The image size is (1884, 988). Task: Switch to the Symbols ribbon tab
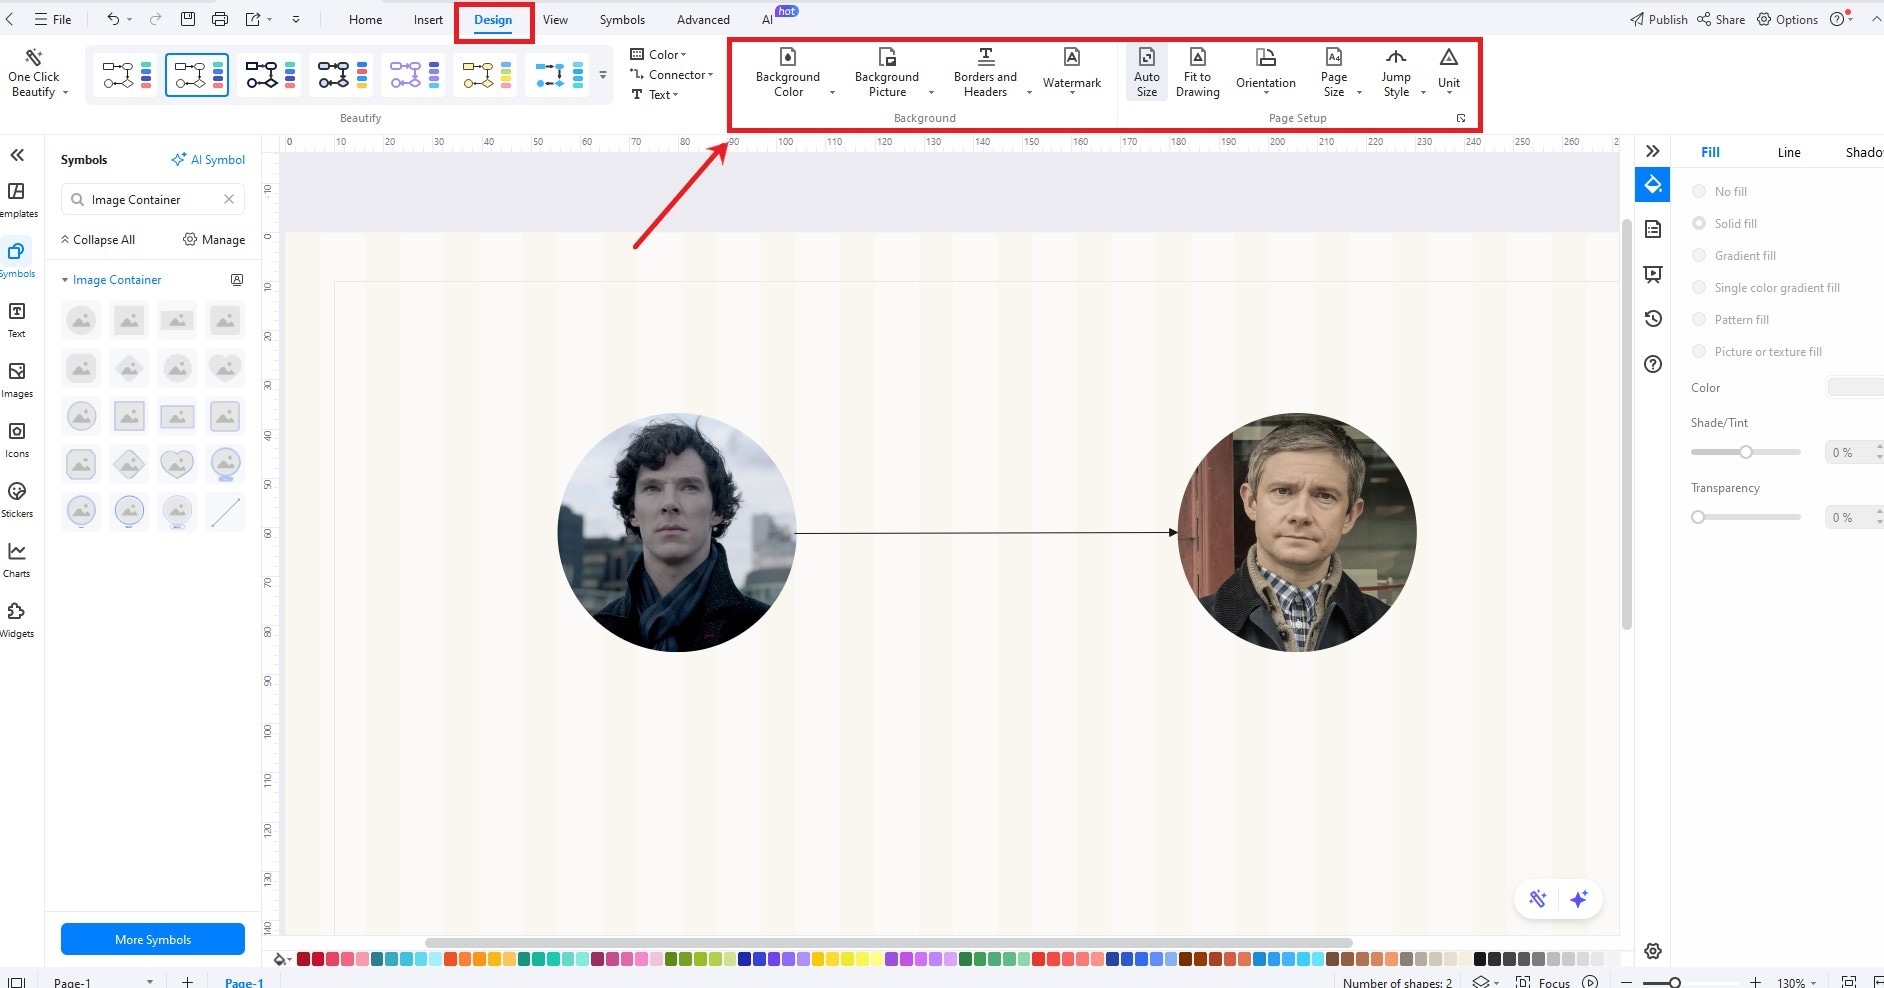[x=622, y=19]
